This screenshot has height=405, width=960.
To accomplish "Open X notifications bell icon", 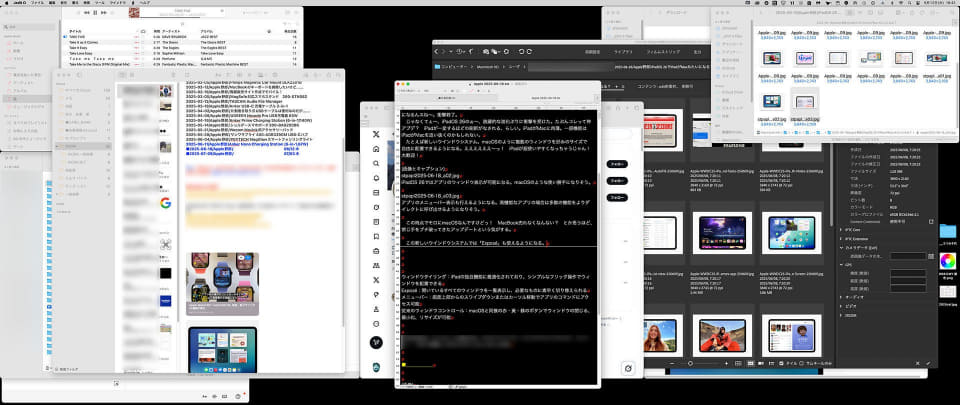I will [x=376, y=178].
